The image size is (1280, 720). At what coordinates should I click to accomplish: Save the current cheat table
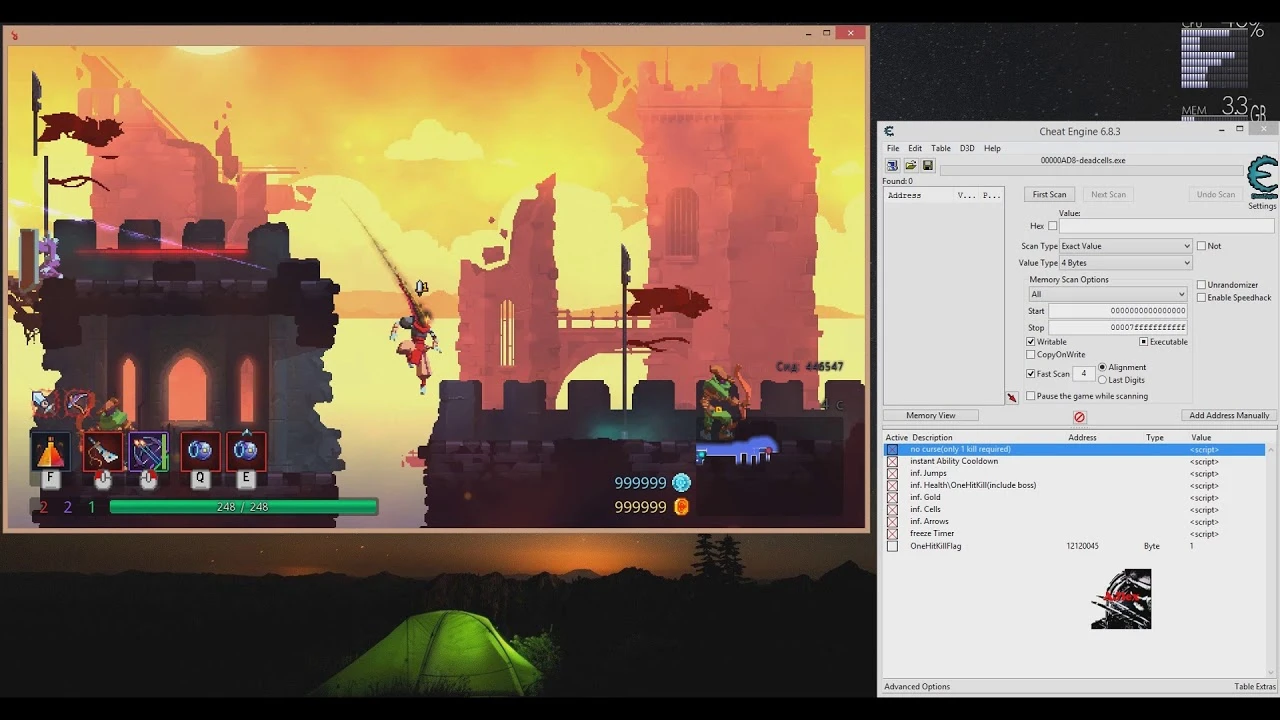pos(927,164)
